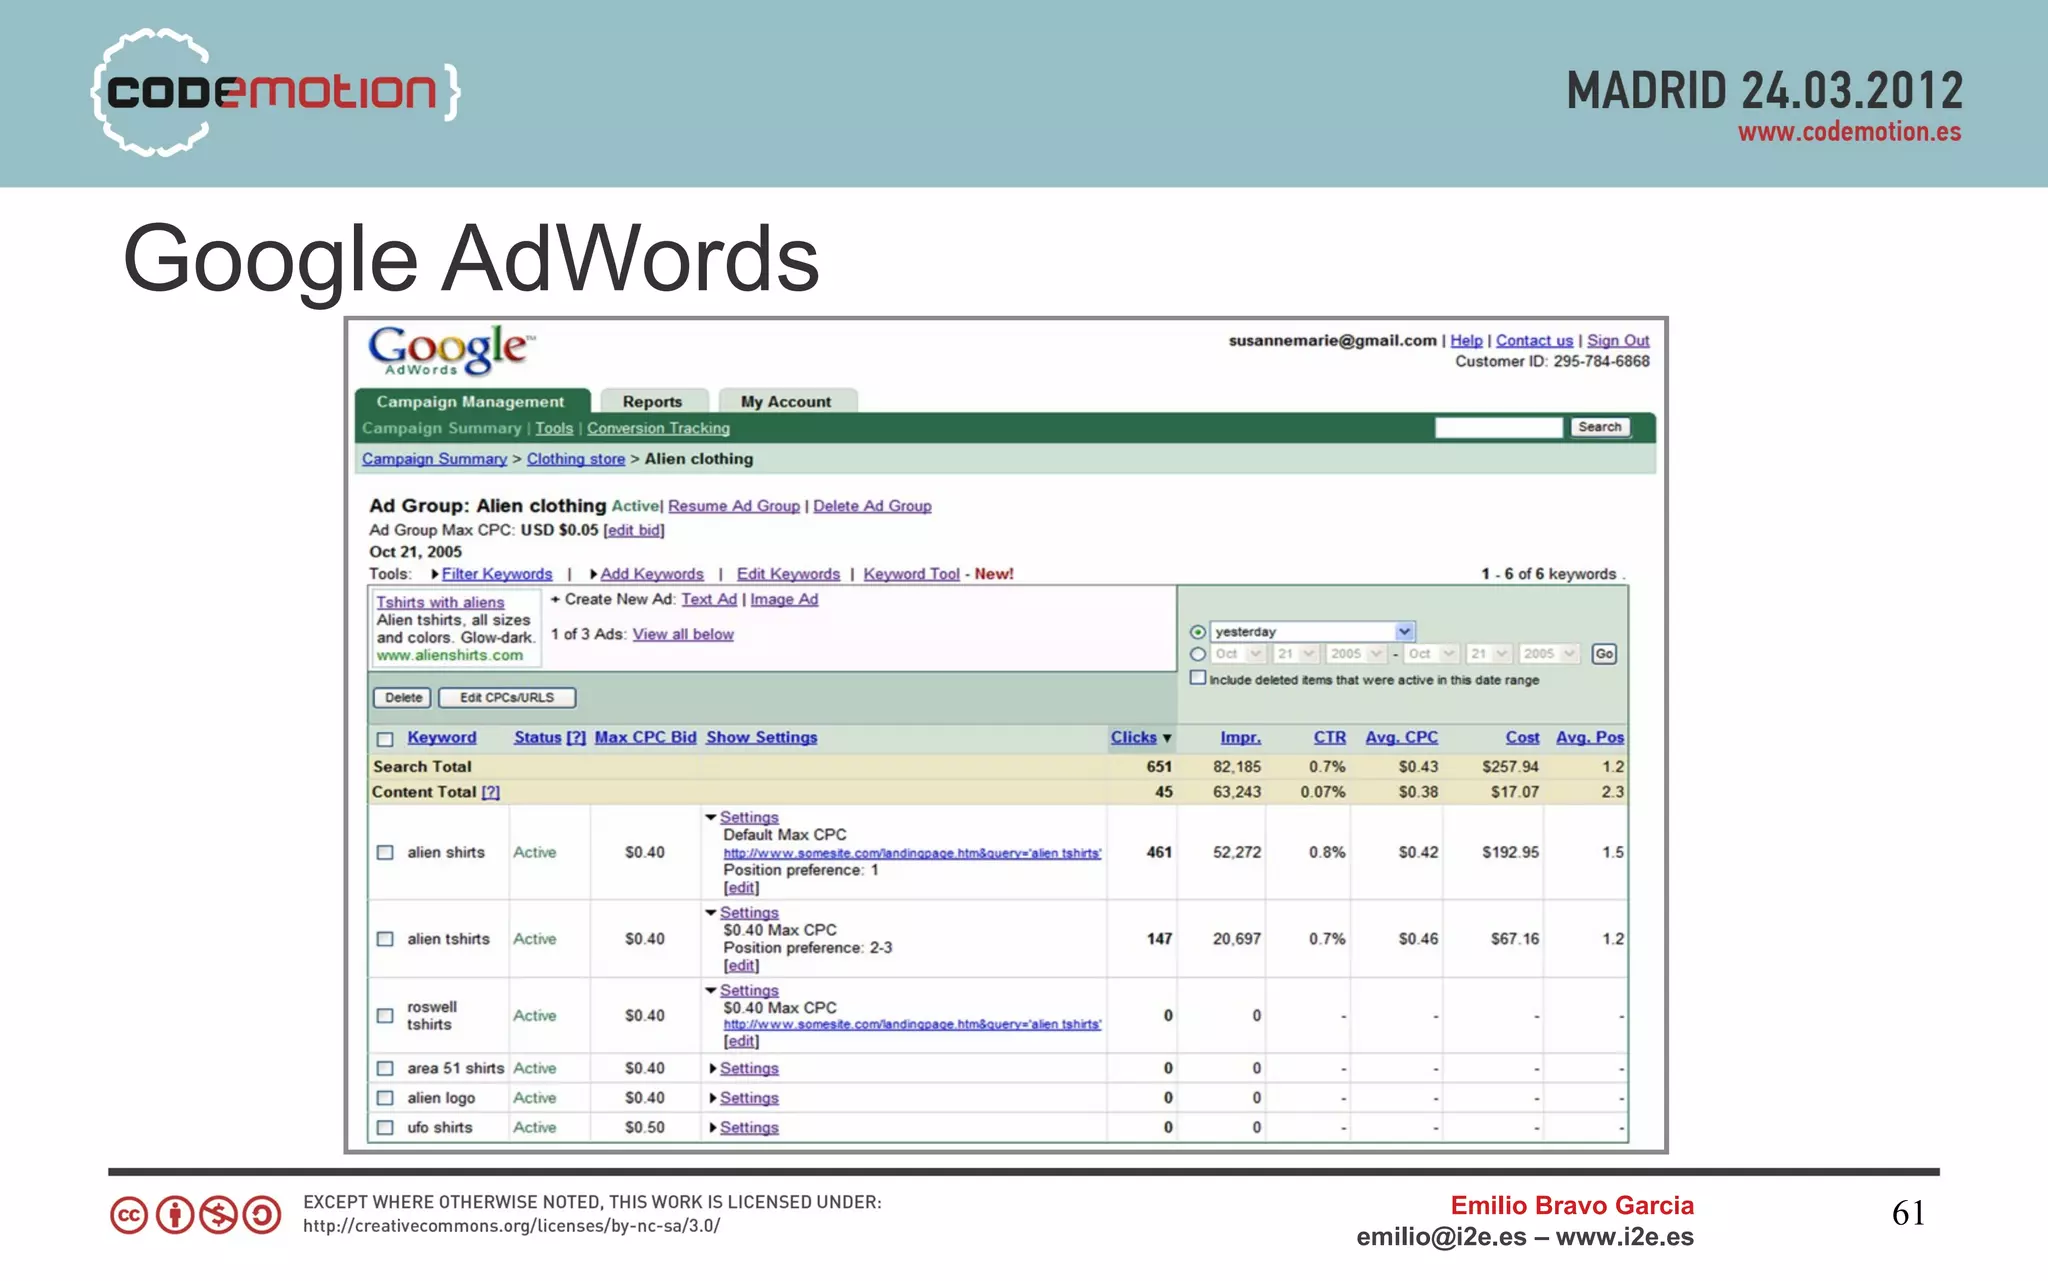This screenshot has height=1281, width=2048.
Task: Click the Edit CPCs/URLS button
Action: click(x=507, y=698)
